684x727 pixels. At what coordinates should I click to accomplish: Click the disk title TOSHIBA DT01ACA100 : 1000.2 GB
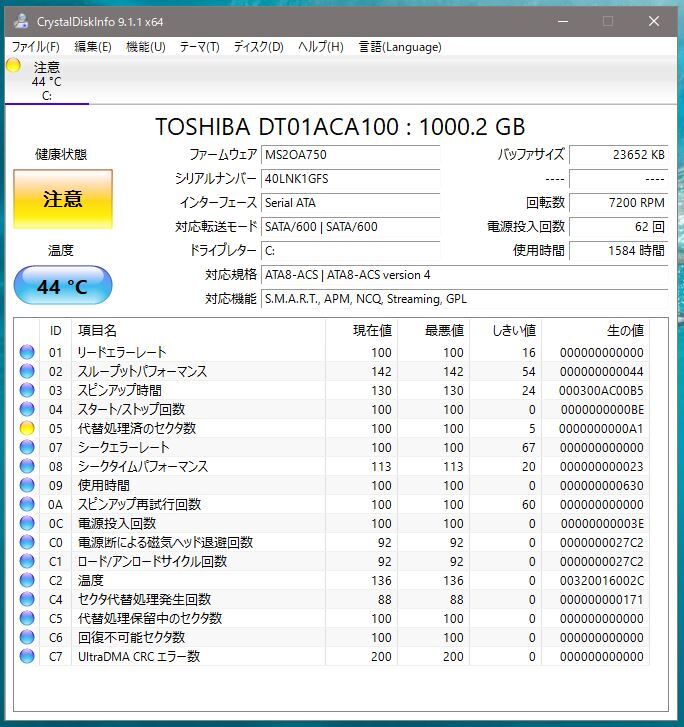pyautogui.click(x=340, y=127)
